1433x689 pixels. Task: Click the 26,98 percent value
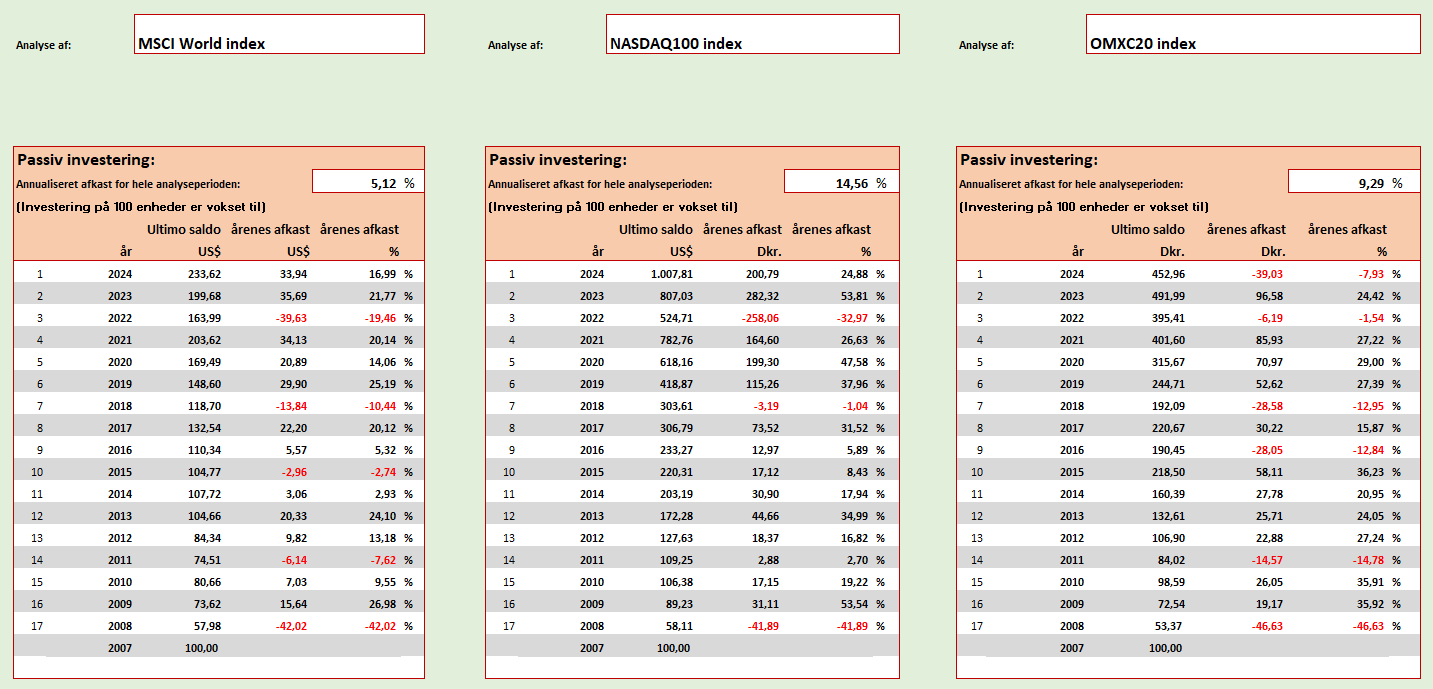tap(382, 604)
